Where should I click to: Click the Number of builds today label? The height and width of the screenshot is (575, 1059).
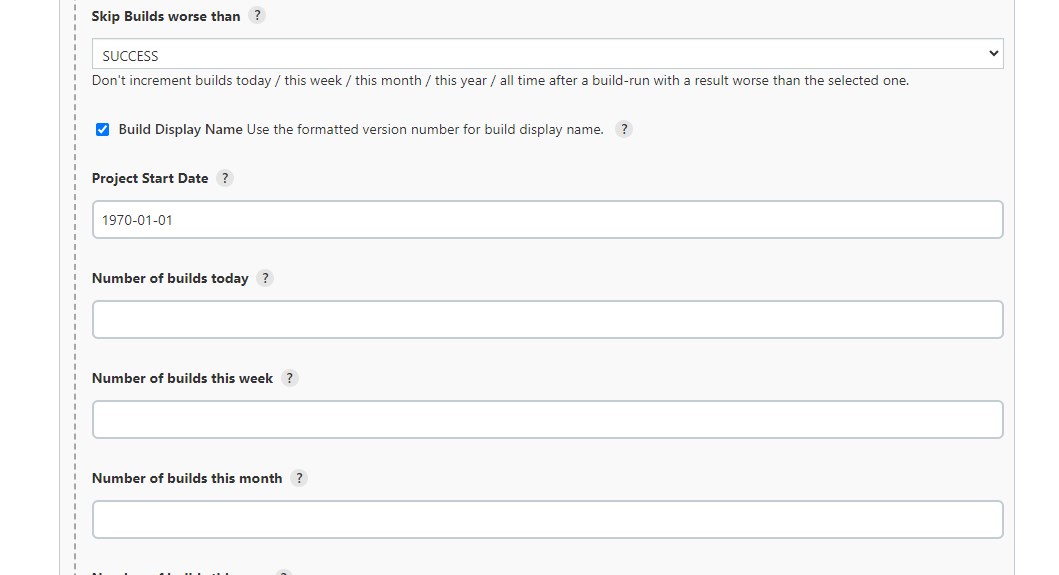(170, 278)
